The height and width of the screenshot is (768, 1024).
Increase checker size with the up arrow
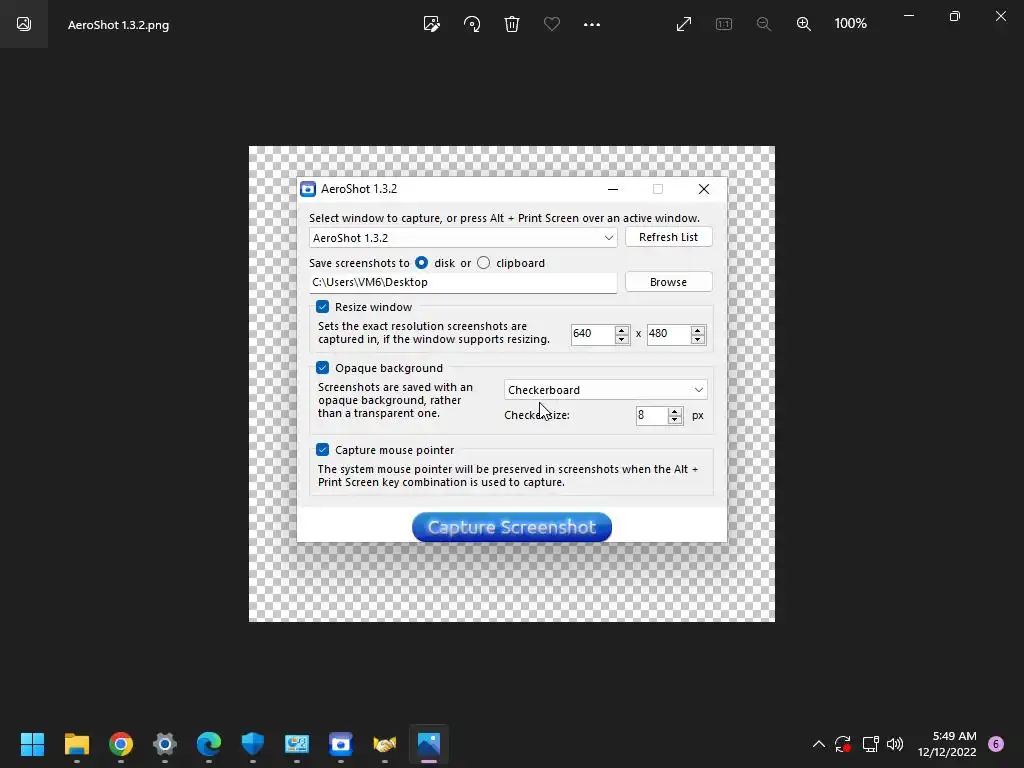[x=675, y=411]
